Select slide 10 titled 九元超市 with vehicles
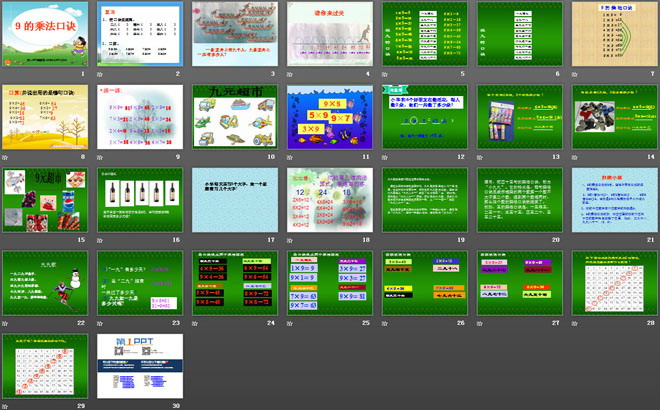 [235, 117]
